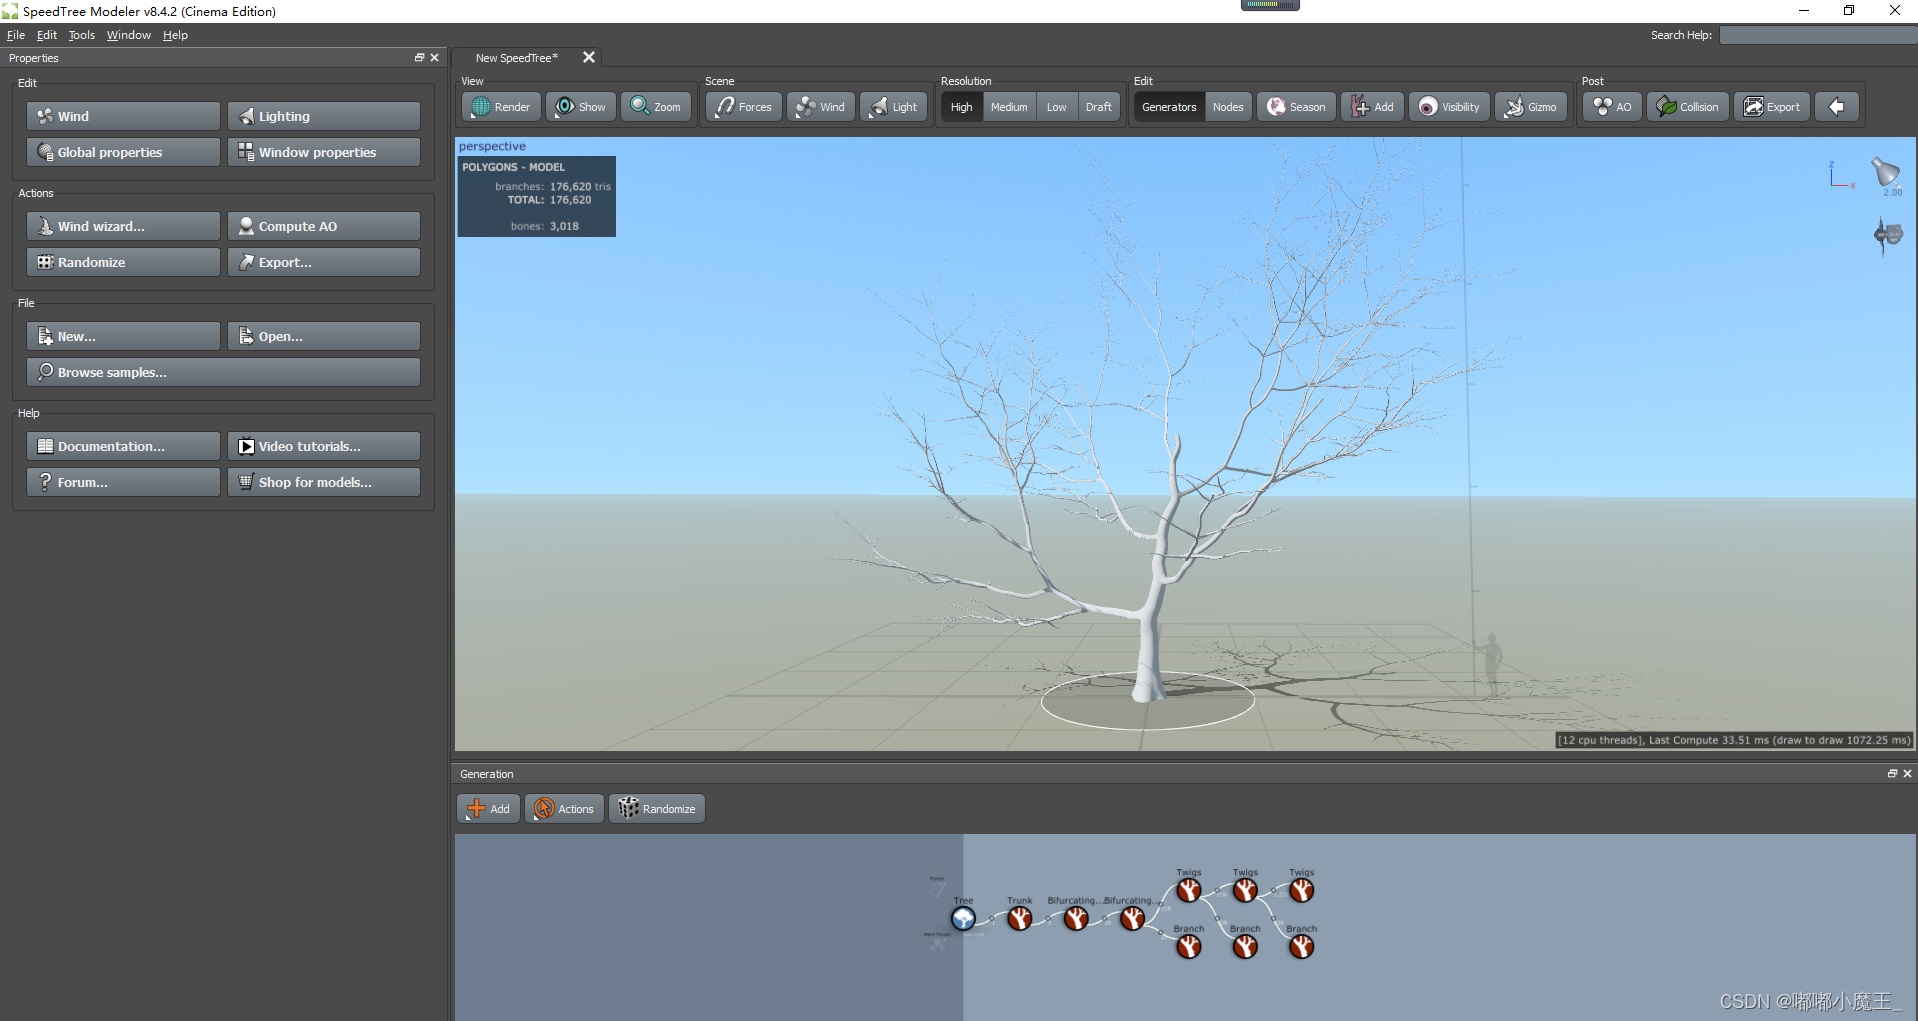This screenshot has width=1918, height=1021.
Task: Switch edit mode to Generators
Action: [x=1169, y=107]
